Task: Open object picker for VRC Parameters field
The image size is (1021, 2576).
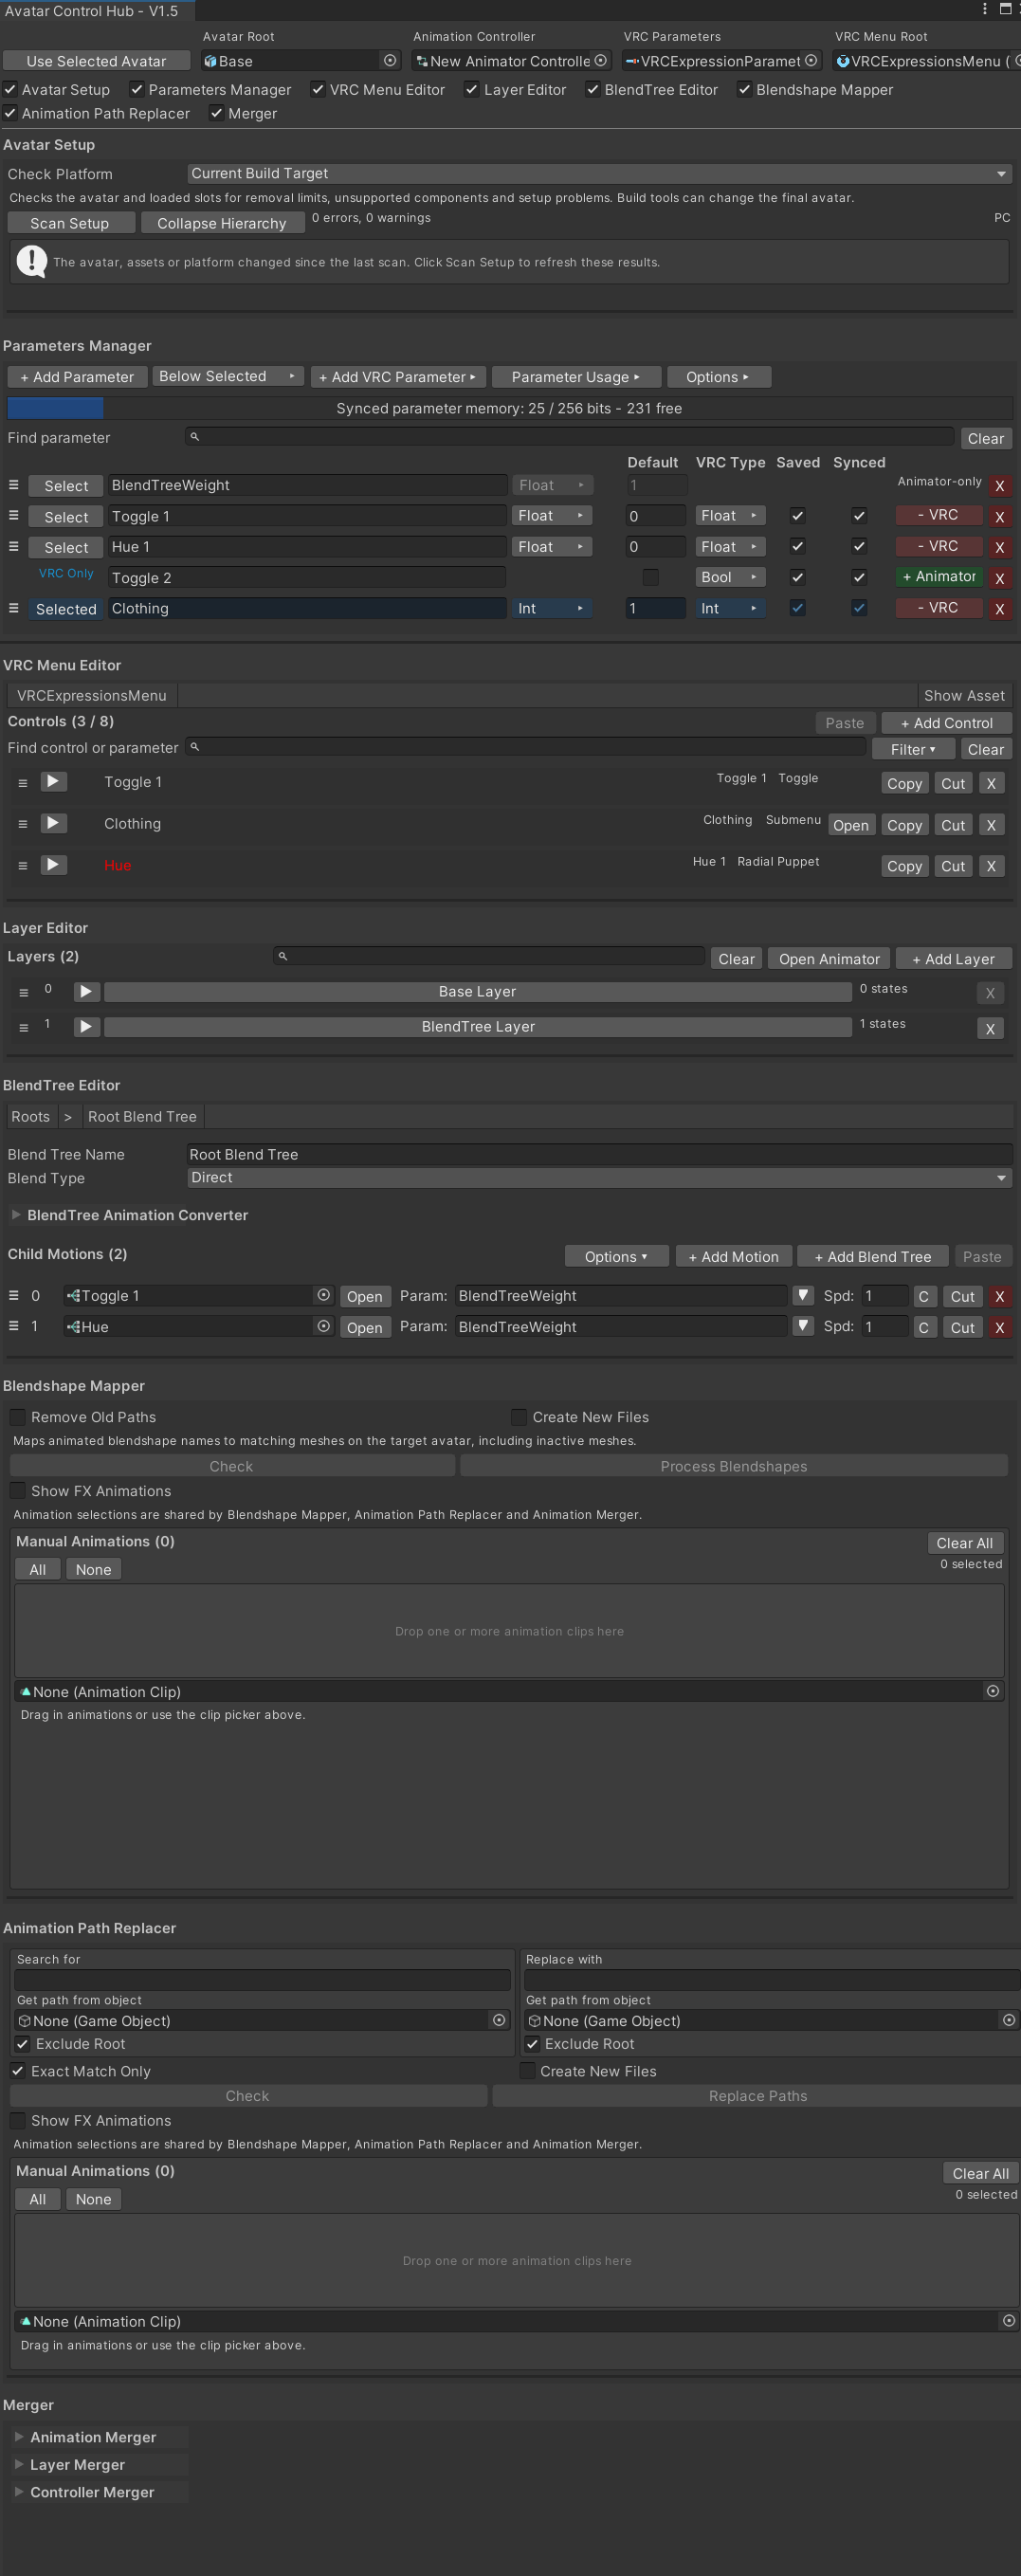Action: click(811, 61)
